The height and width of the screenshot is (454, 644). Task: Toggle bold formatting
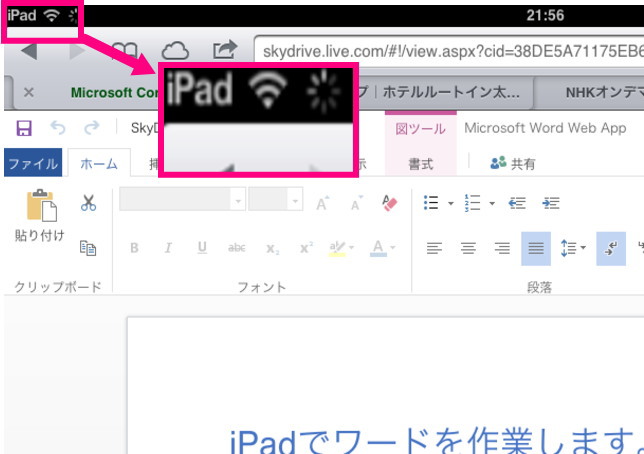point(134,248)
